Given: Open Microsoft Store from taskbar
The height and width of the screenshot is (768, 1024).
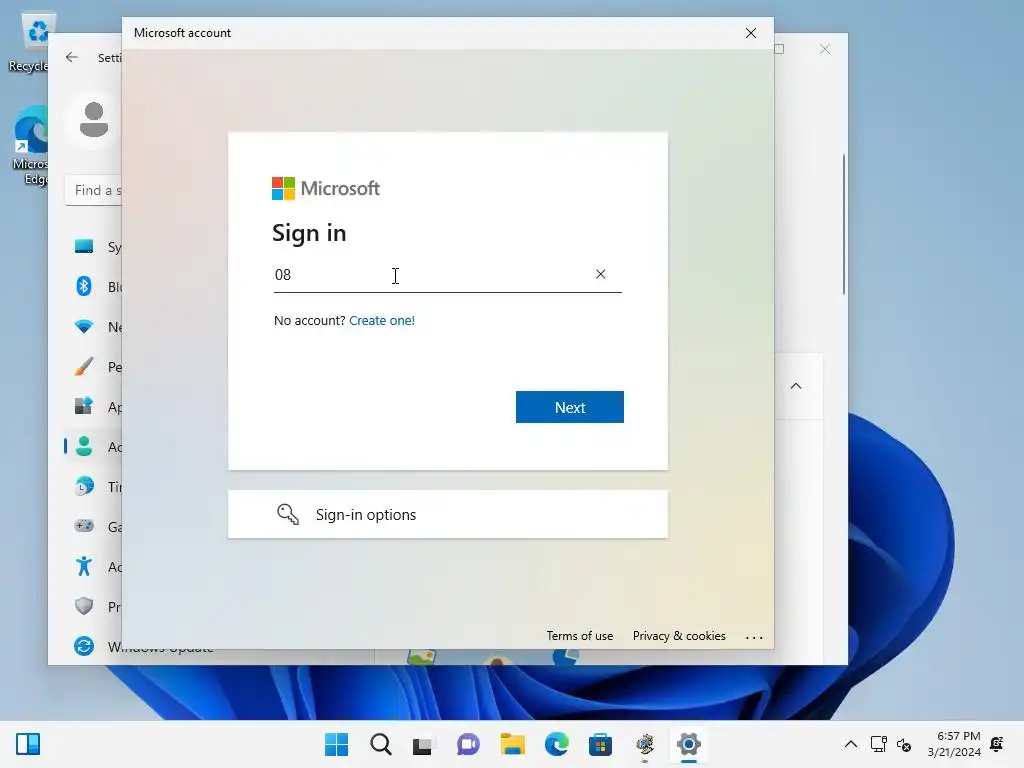Looking at the screenshot, I should coord(600,744).
